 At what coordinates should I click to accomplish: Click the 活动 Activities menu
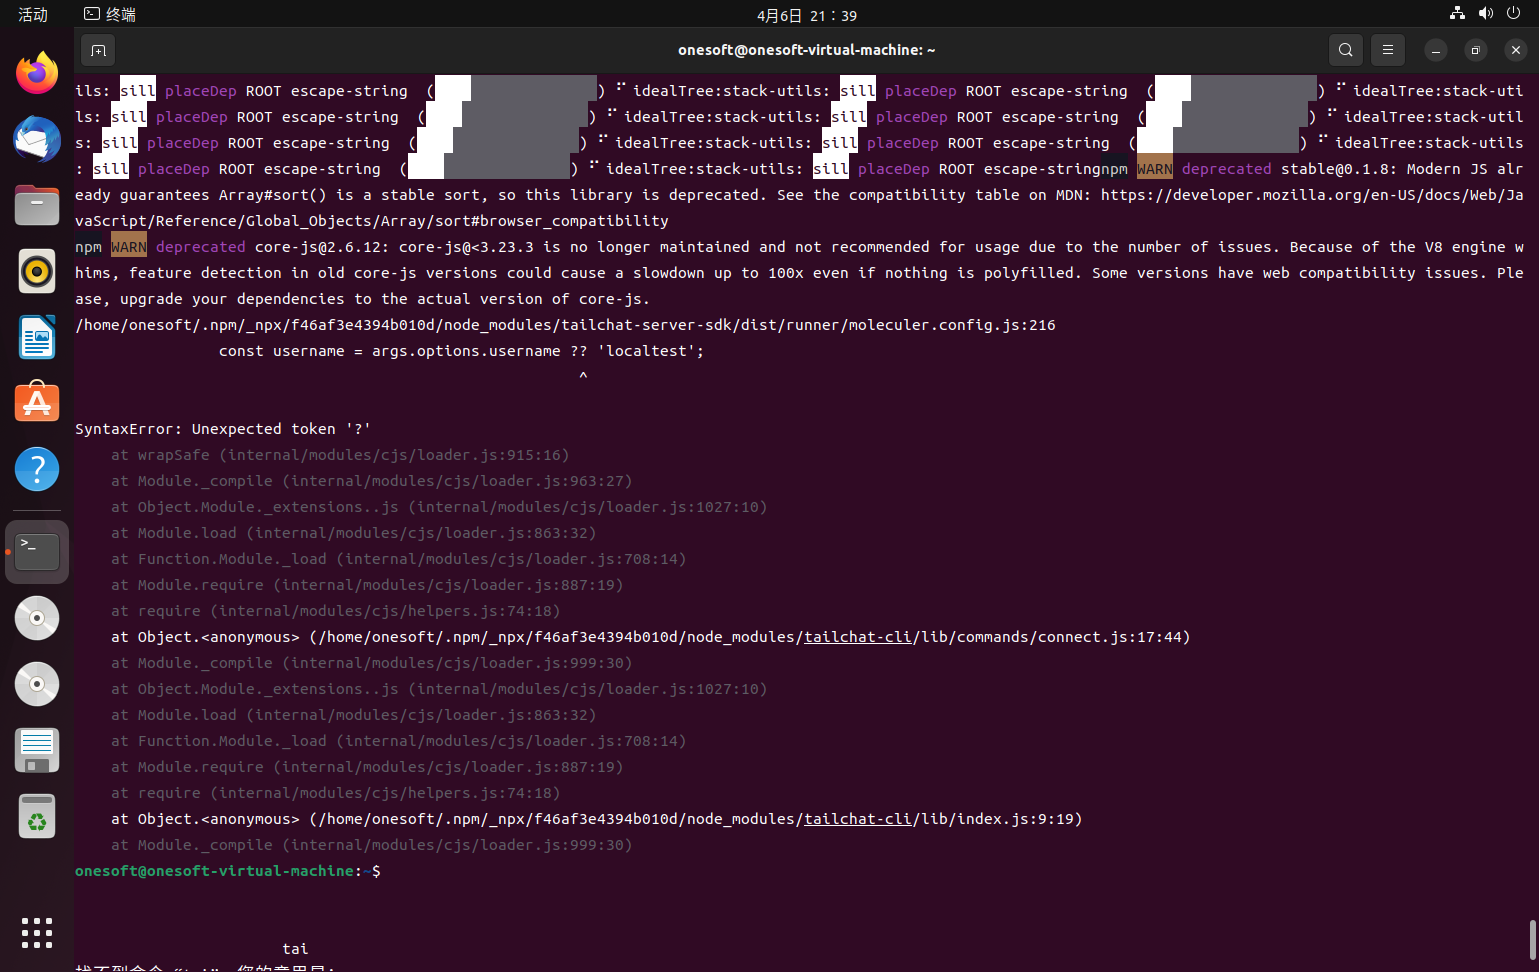pyautogui.click(x=33, y=14)
